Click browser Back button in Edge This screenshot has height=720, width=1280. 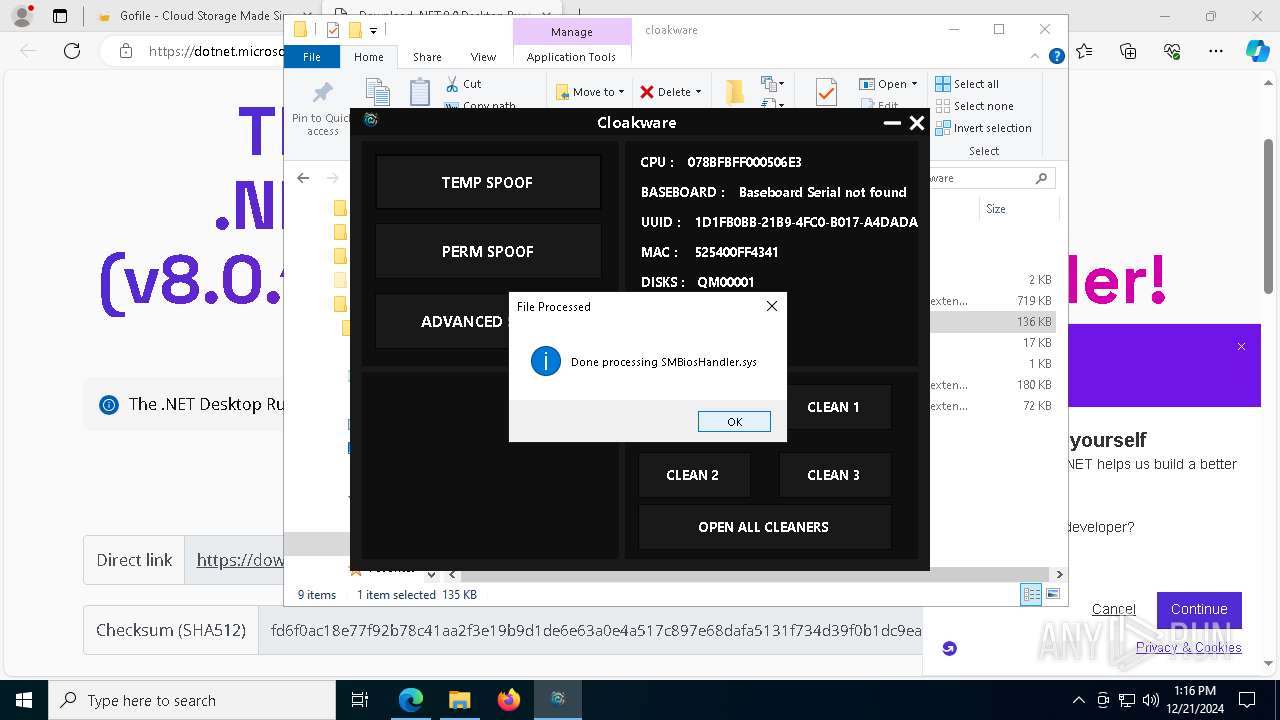click(29, 51)
